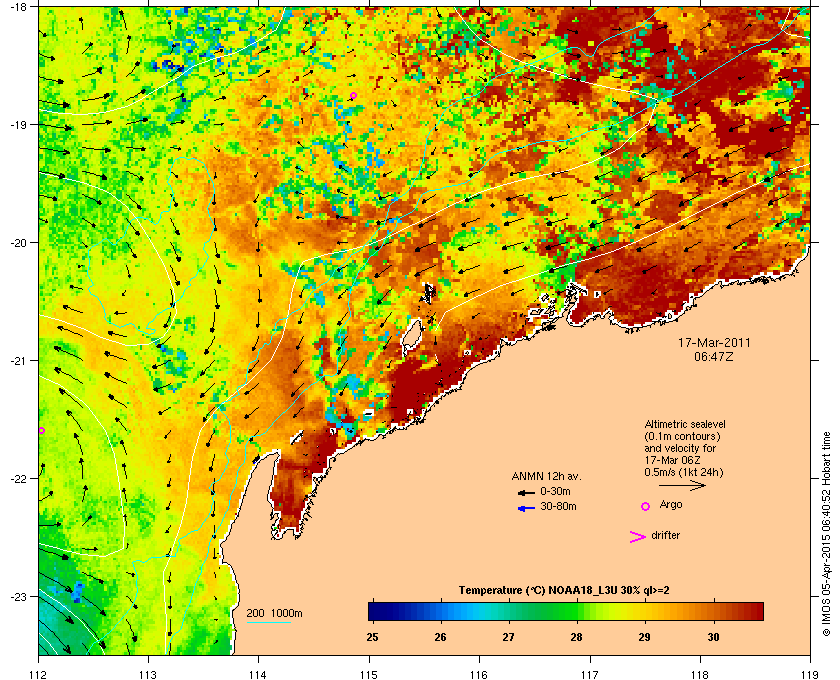Click the dark red 30°C end of colorbar
This screenshot has width=840, height=680.
(756, 611)
